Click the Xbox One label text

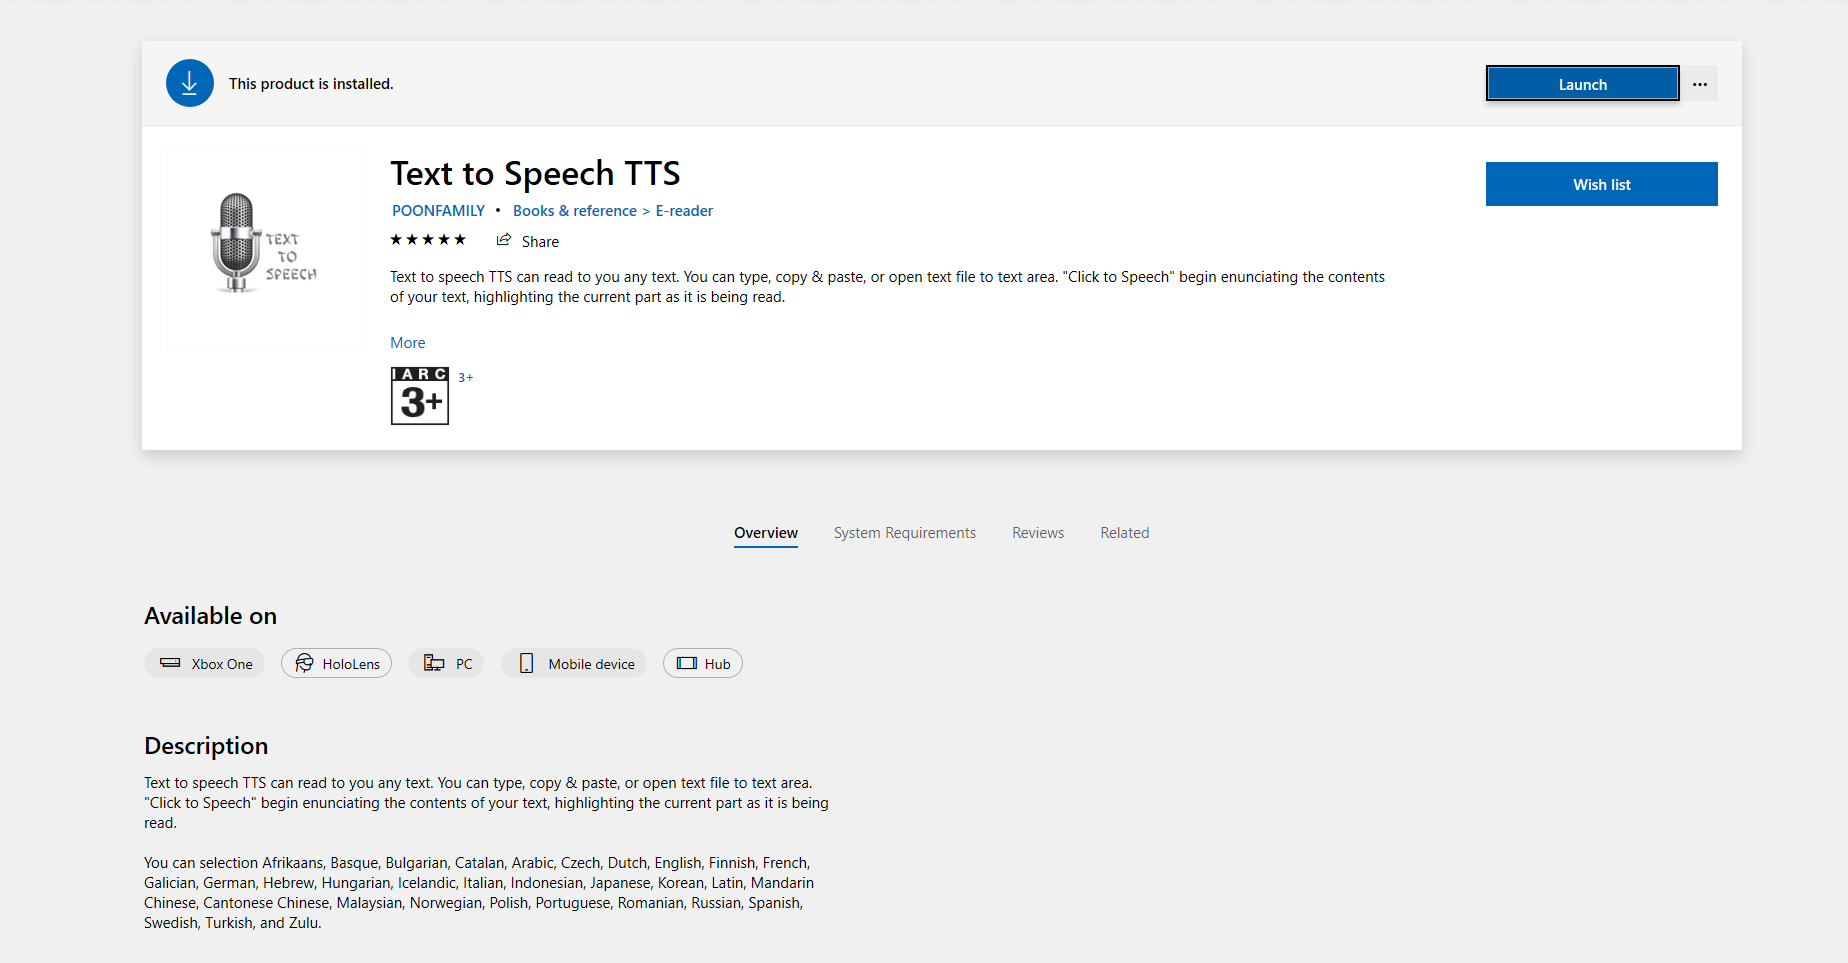pyautogui.click(x=222, y=664)
